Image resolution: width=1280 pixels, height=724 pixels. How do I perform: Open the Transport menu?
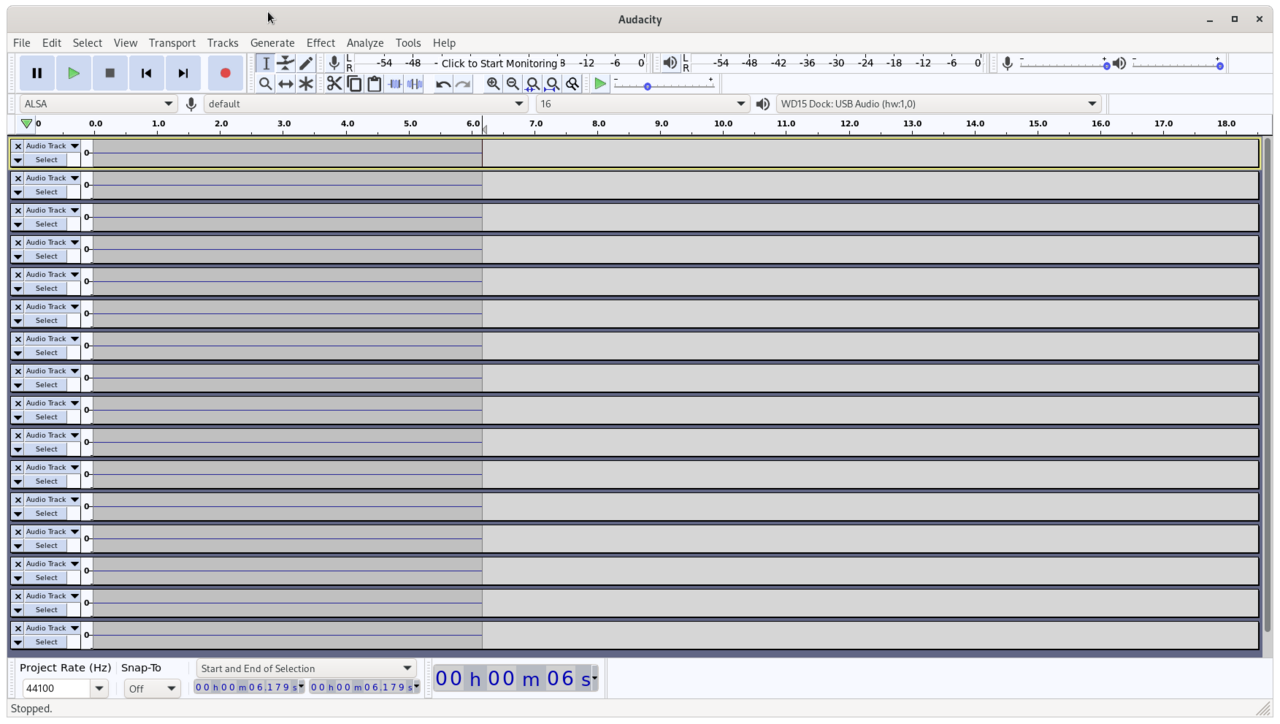(x=172, y=43)
